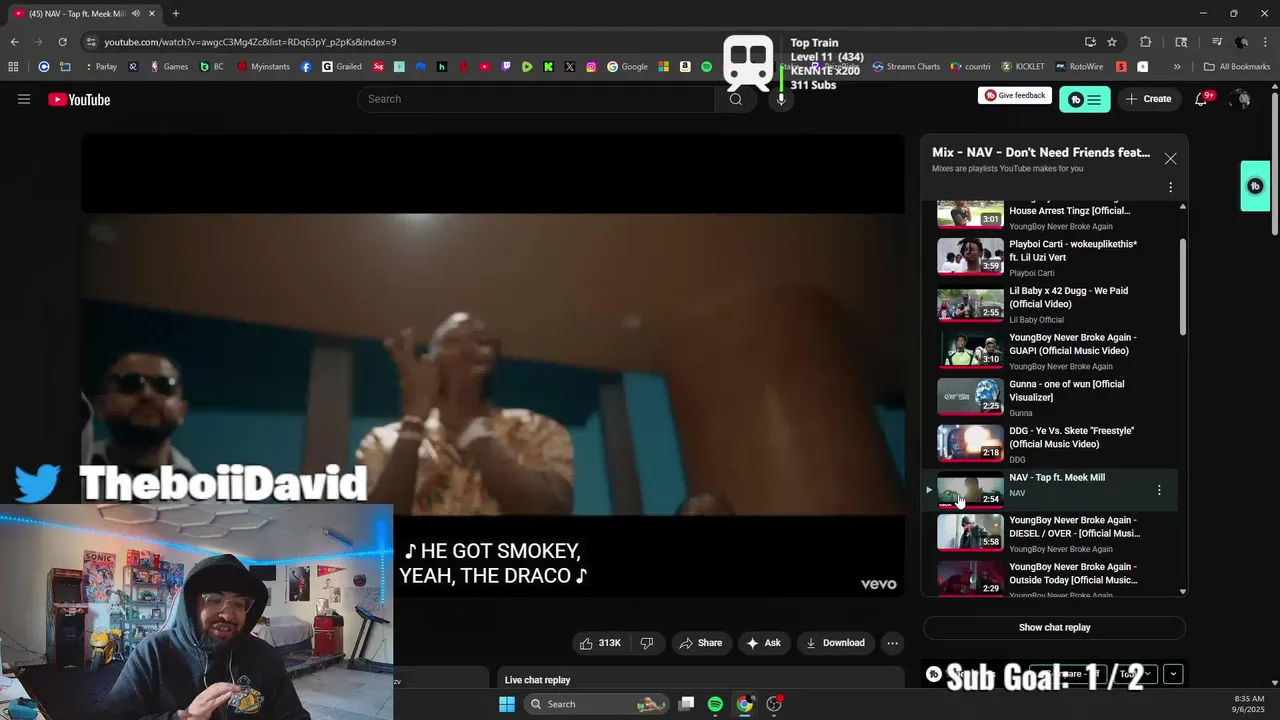Mute the NAV - Tap tab audio

136,13
